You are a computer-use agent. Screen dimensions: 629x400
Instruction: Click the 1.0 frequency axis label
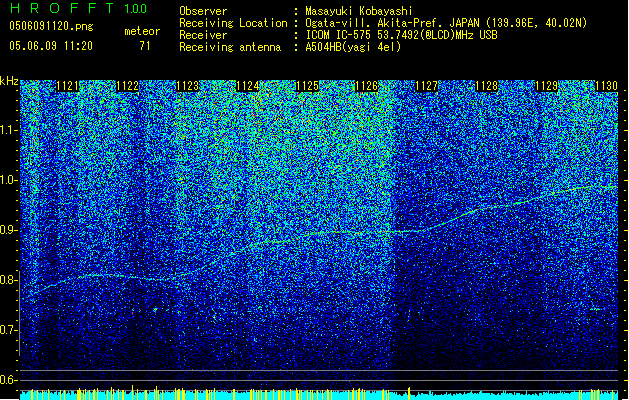[9, 180]
